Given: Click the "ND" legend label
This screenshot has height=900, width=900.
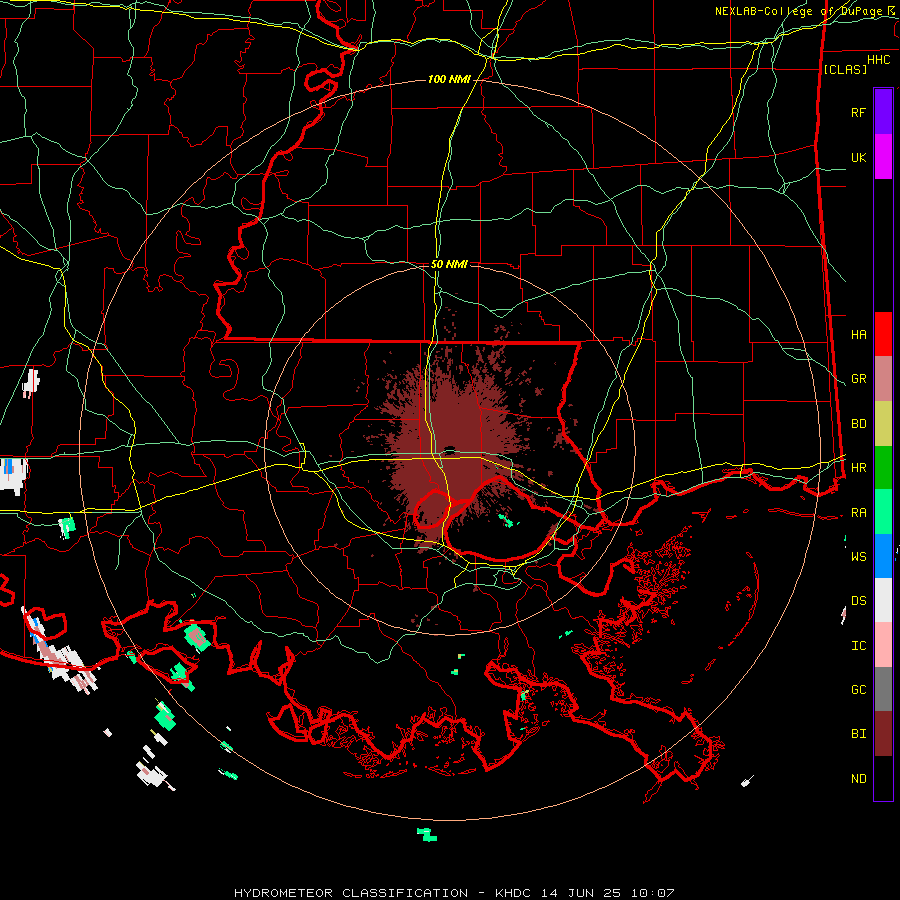Looking at the screenshot, I should pyautogui.click(x=858, y=778).
